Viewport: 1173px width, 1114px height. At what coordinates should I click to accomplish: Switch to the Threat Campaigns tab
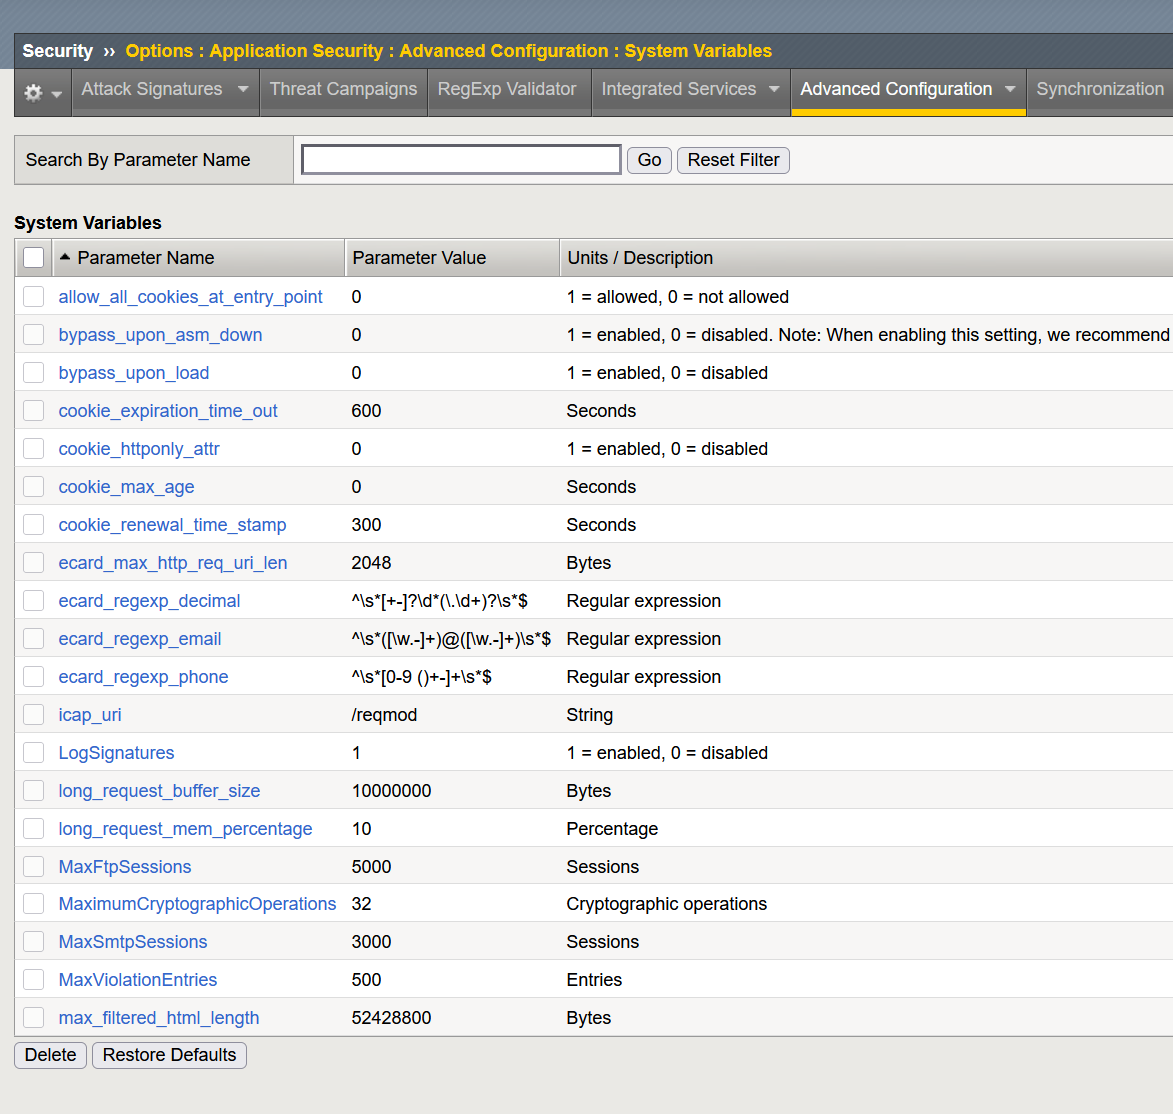pos(343,90)
